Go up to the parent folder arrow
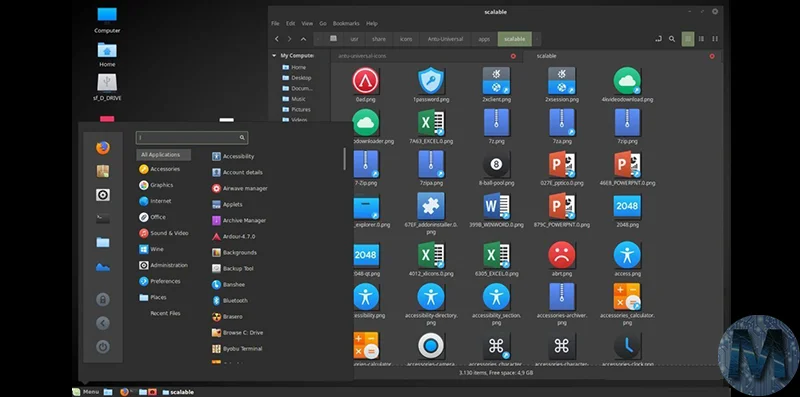Image resolution: width=800 pixels, height=397 pixels. click(x=304, y=39)
